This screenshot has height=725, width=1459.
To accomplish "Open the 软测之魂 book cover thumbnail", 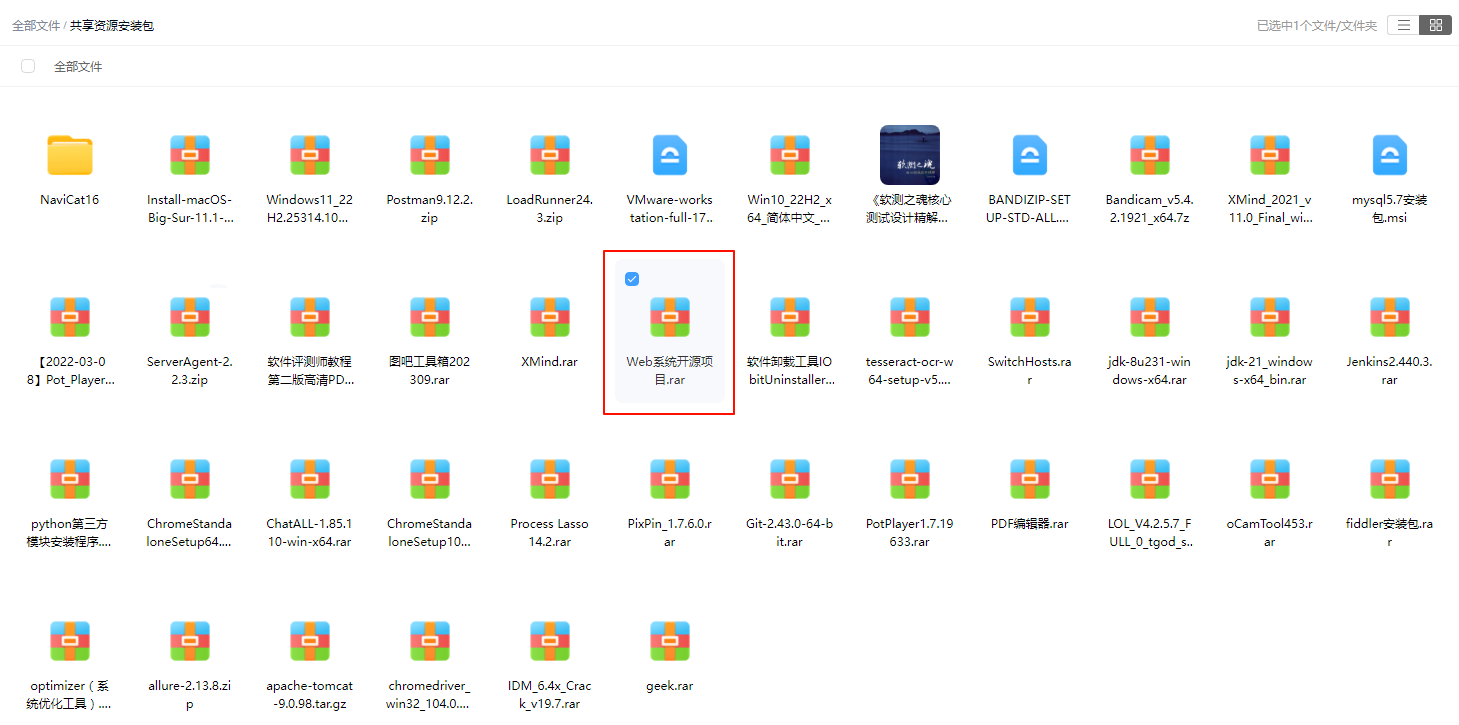I will pyautogui.click(x=910, y=155).
